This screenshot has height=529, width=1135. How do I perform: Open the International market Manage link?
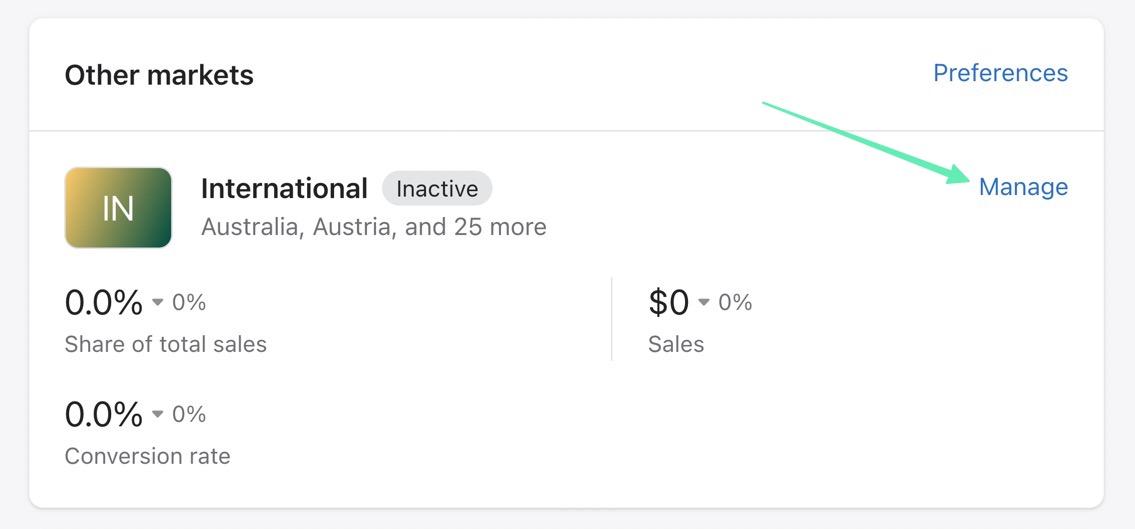[x=1023, y=187]
